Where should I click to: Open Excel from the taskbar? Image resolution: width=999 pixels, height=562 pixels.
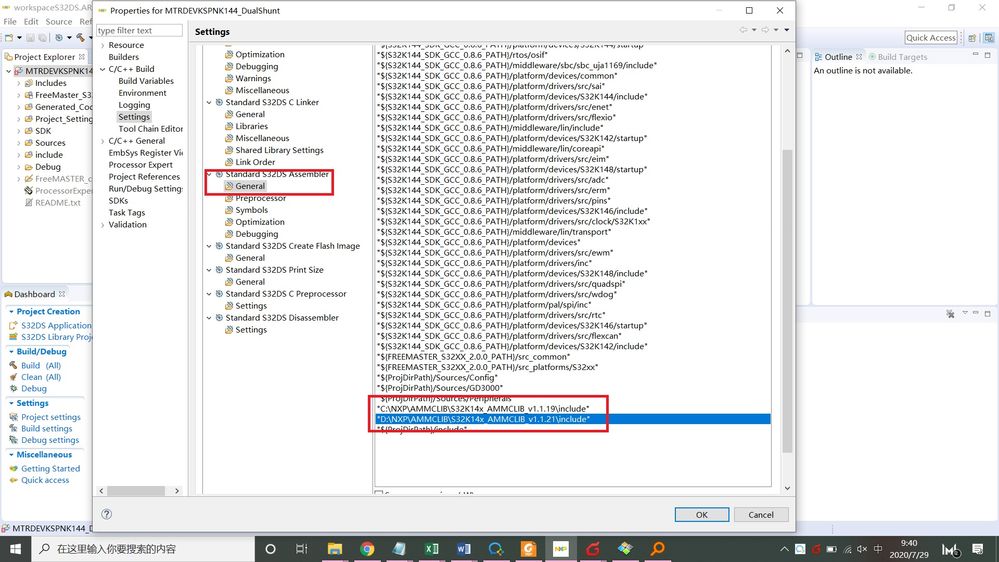431,549
